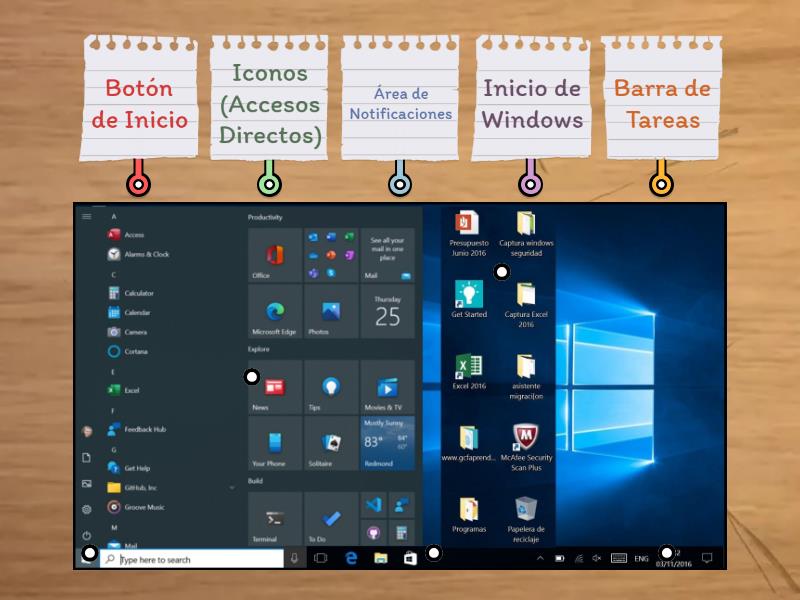Open Feedback Hub from app list
This screenshot has width=800, height=600.
(x=137, y=429)
